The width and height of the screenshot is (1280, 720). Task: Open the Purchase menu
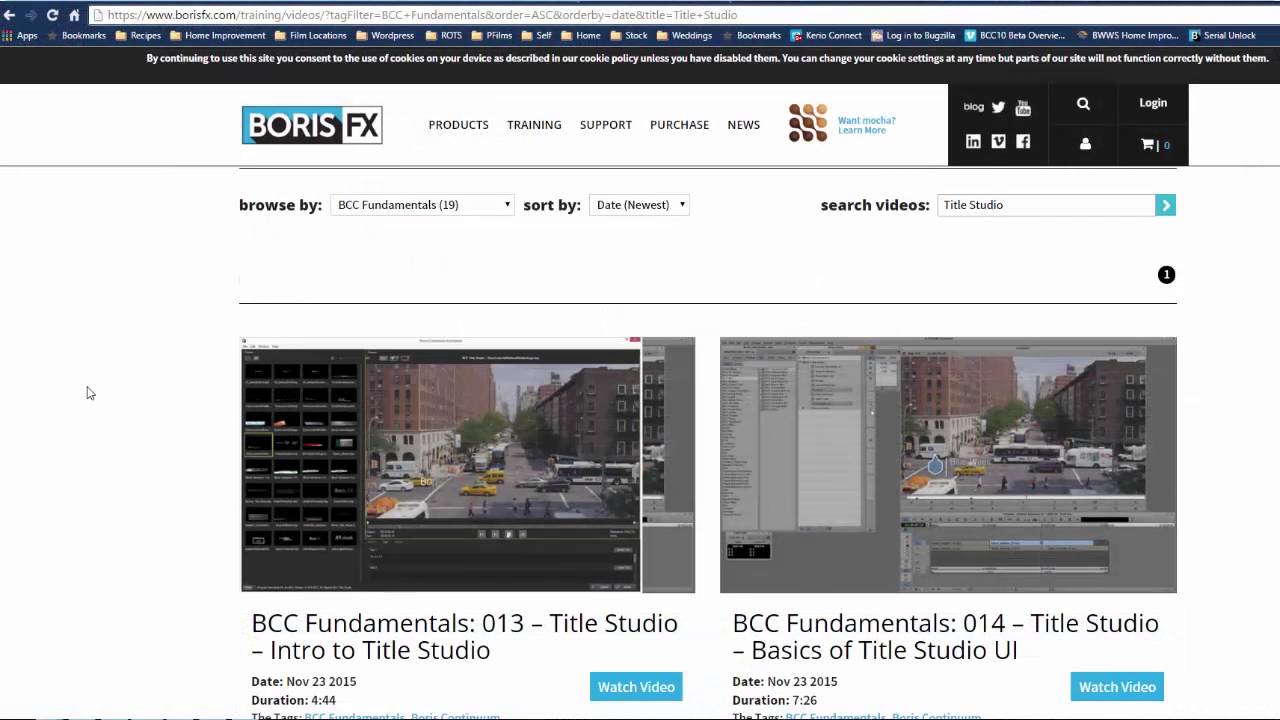679,125
